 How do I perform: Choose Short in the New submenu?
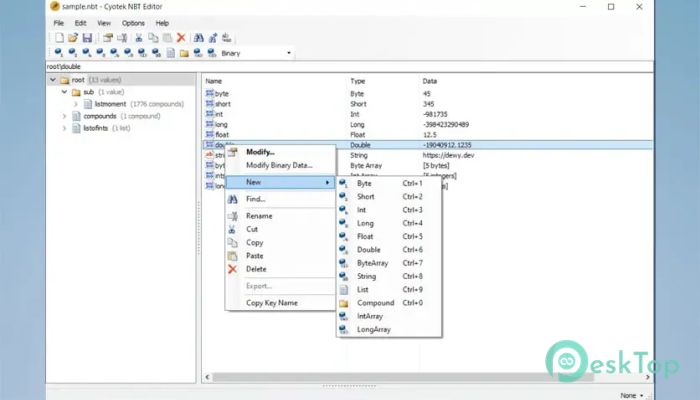pyautogui.click(x=389, y=196)
